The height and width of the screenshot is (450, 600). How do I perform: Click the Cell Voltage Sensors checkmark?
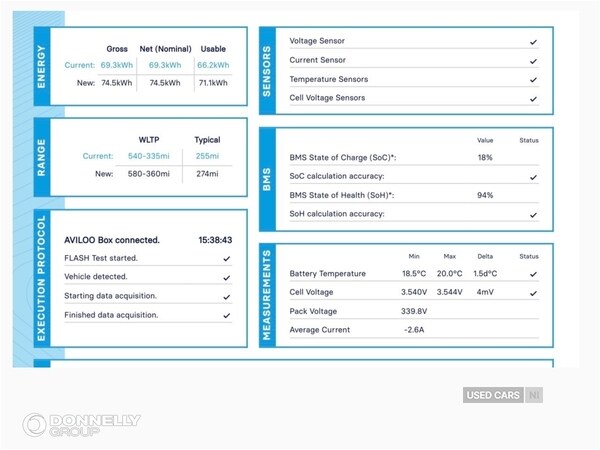click(533, 98)
